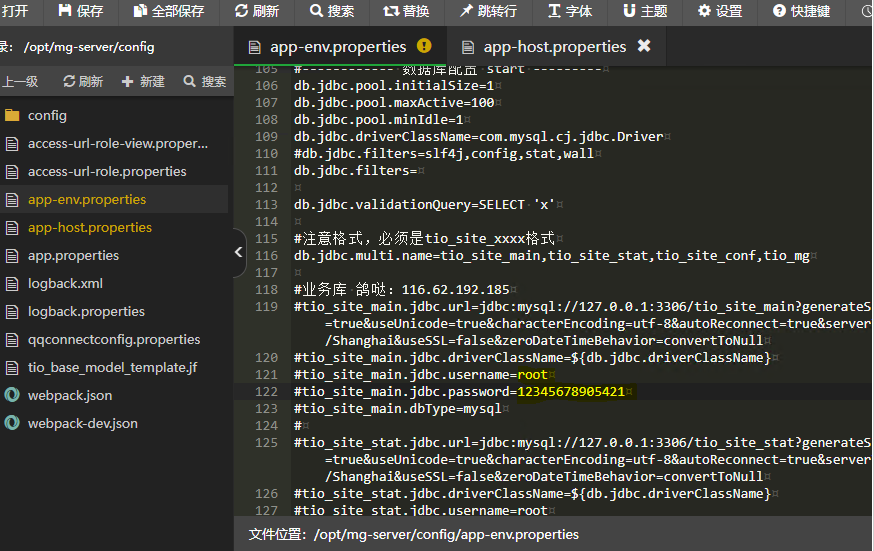Refresh the file list panel (刷新)
The width and height of the screenshot is (874, 551).
point(83,81)
